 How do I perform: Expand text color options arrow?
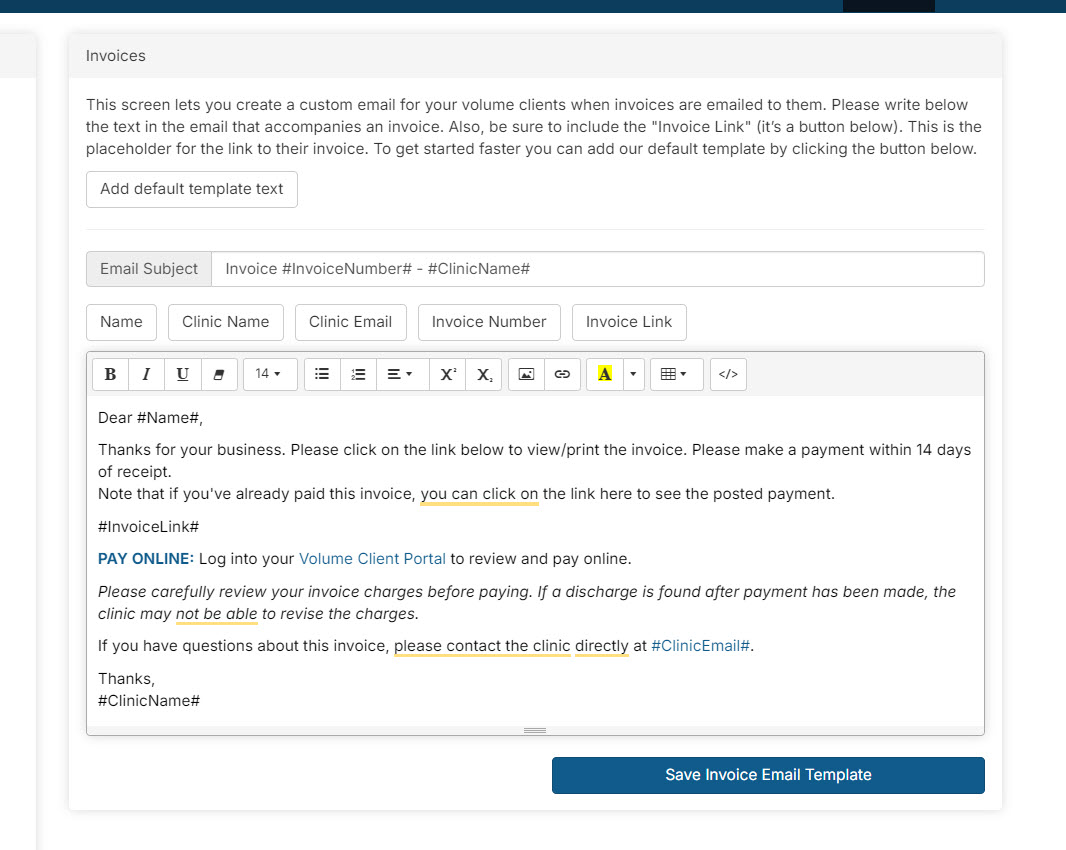pos(633,374)
